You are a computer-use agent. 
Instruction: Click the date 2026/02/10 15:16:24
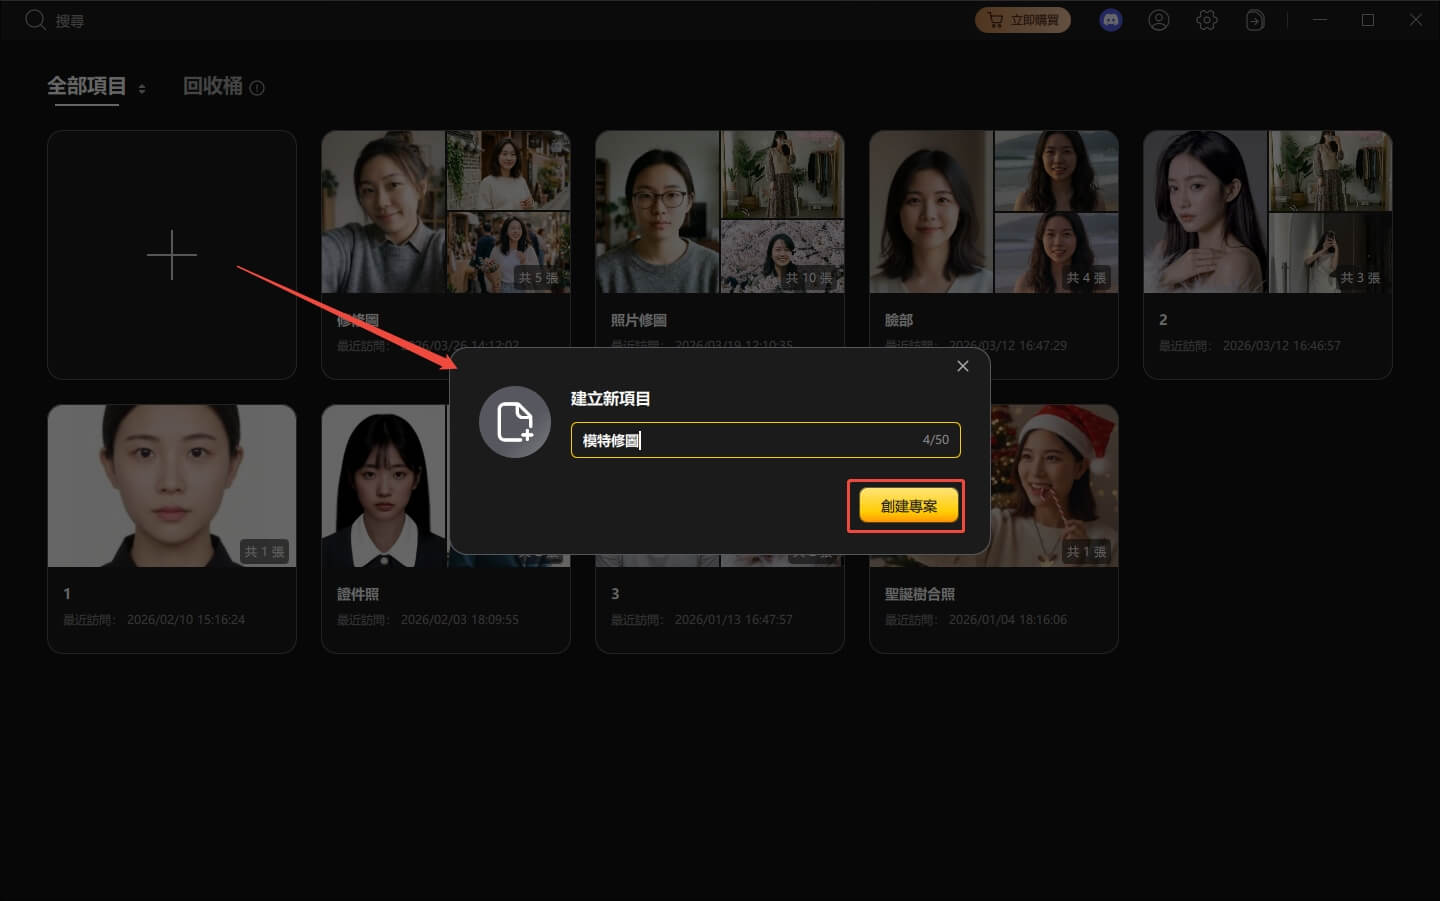click(x=186, y=620)
